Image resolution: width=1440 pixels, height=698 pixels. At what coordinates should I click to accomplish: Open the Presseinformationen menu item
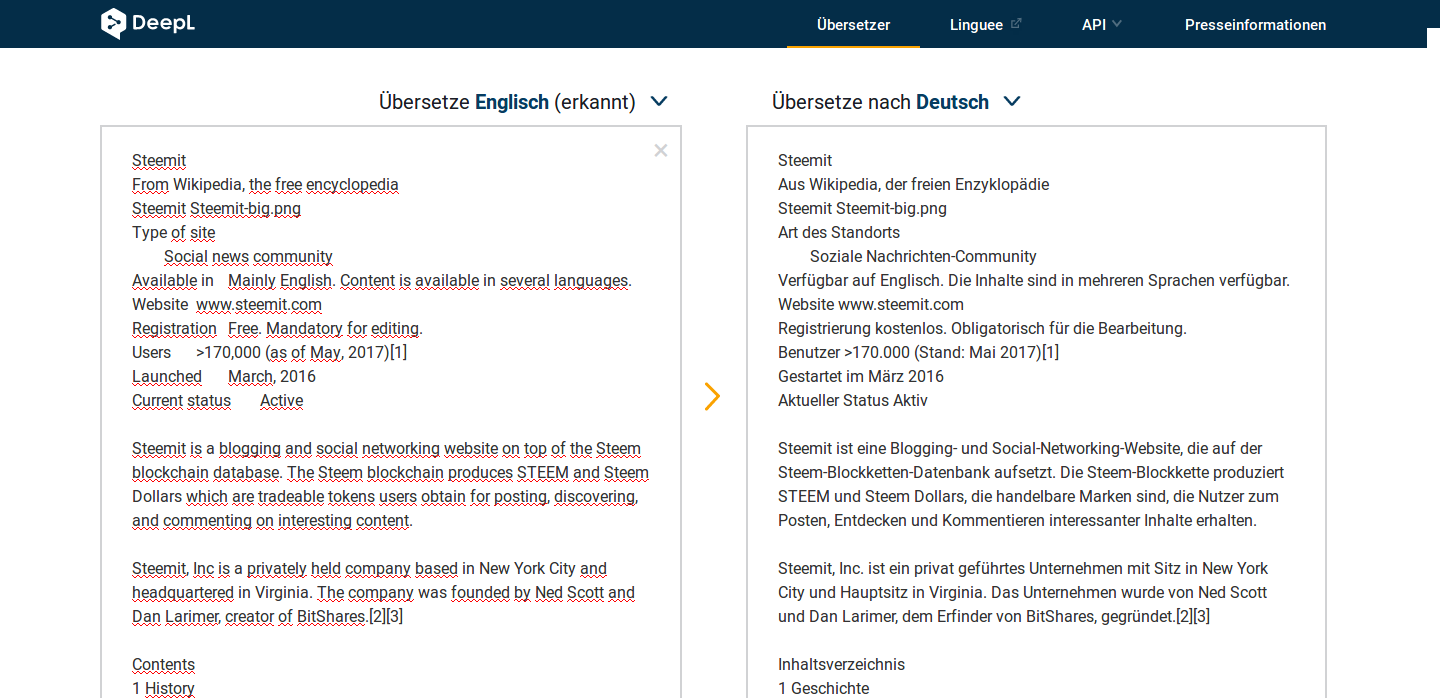tap(1255, 24)
